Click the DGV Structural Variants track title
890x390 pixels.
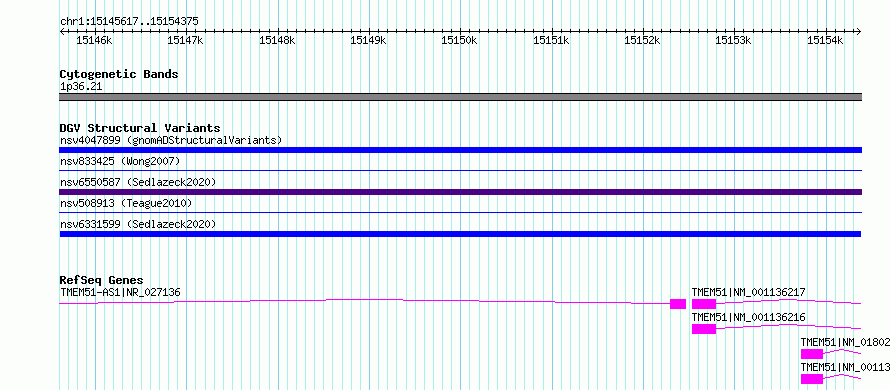pos(140,128)
